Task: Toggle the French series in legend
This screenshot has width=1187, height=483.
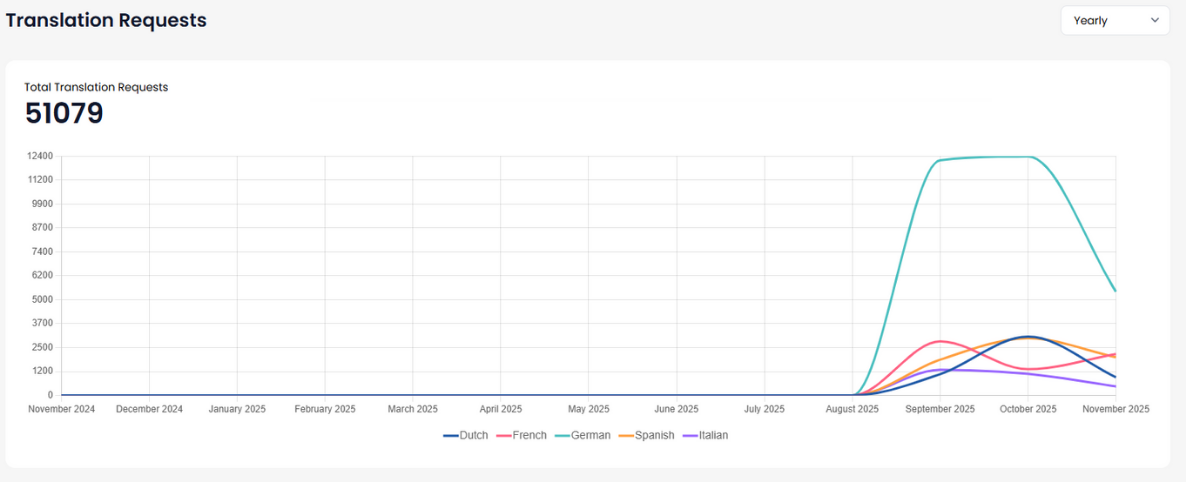Action: 521,435
